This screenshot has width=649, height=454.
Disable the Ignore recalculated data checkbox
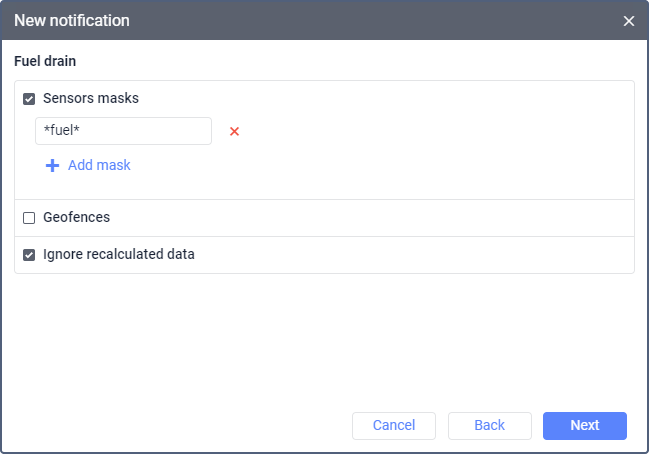click(x=29, y=255)
